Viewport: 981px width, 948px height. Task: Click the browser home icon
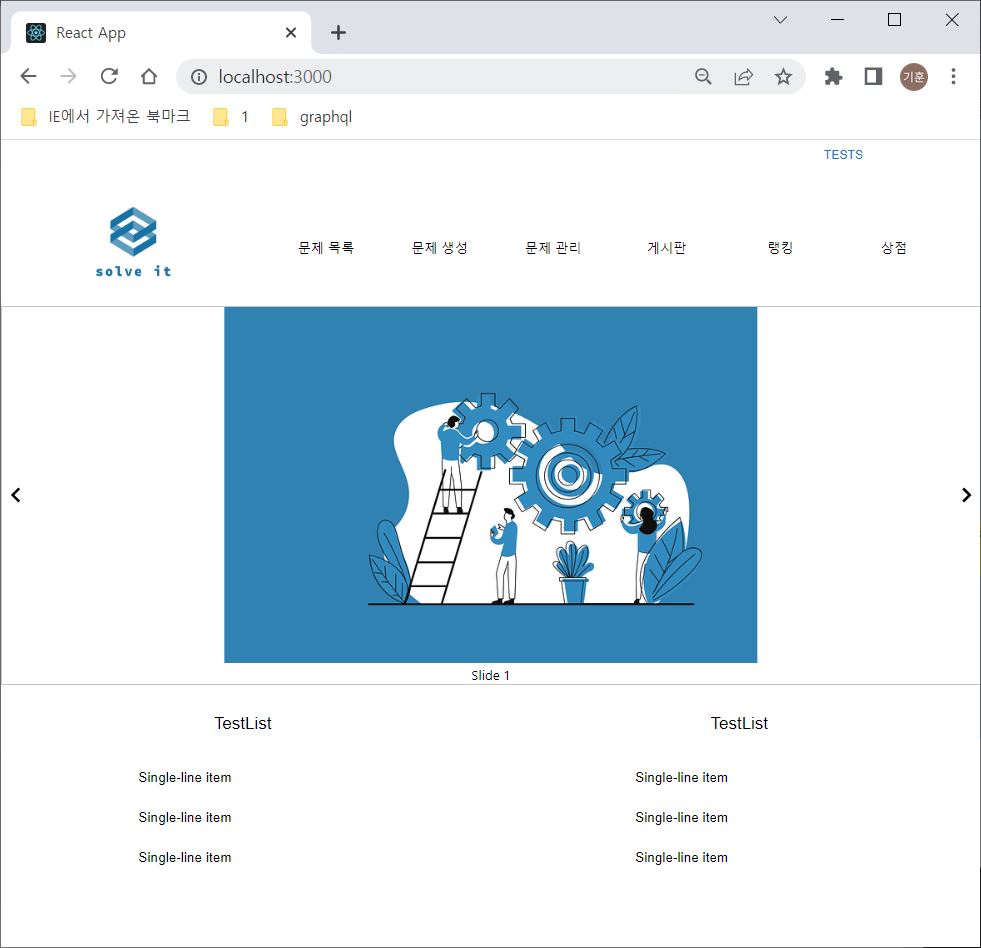click(x=149, y=76)
